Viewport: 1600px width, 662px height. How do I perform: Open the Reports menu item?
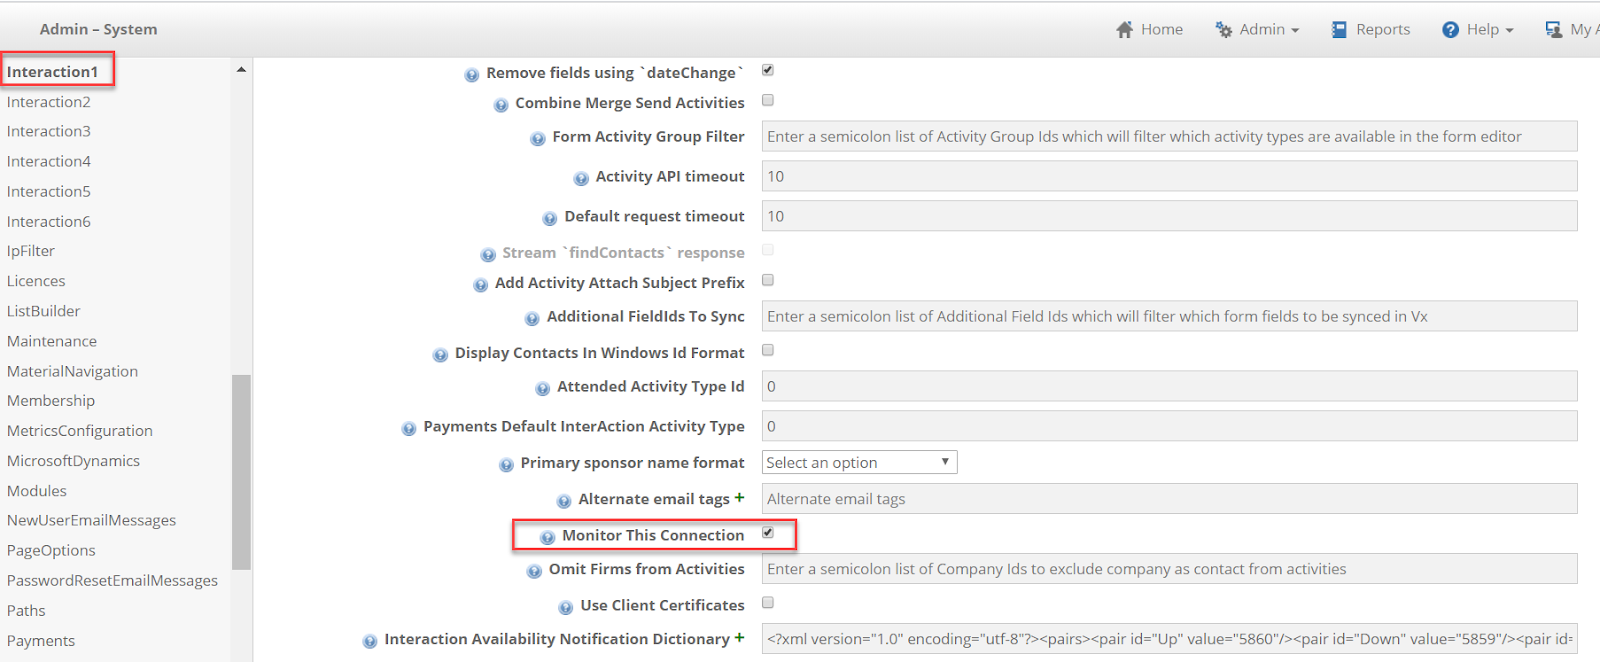pos(1371,30)
